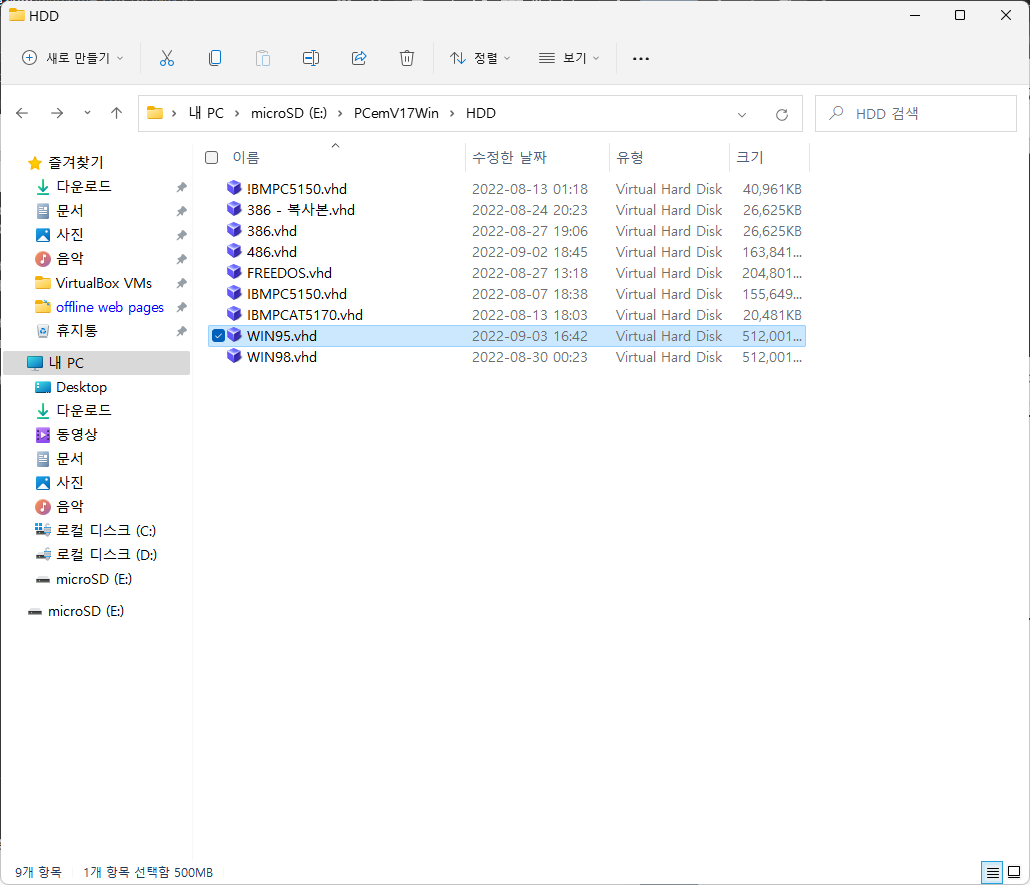This screenshot has height=885, width=1030.
Task: Click the 386.vhd file icon
Action: tap(234, 231)
